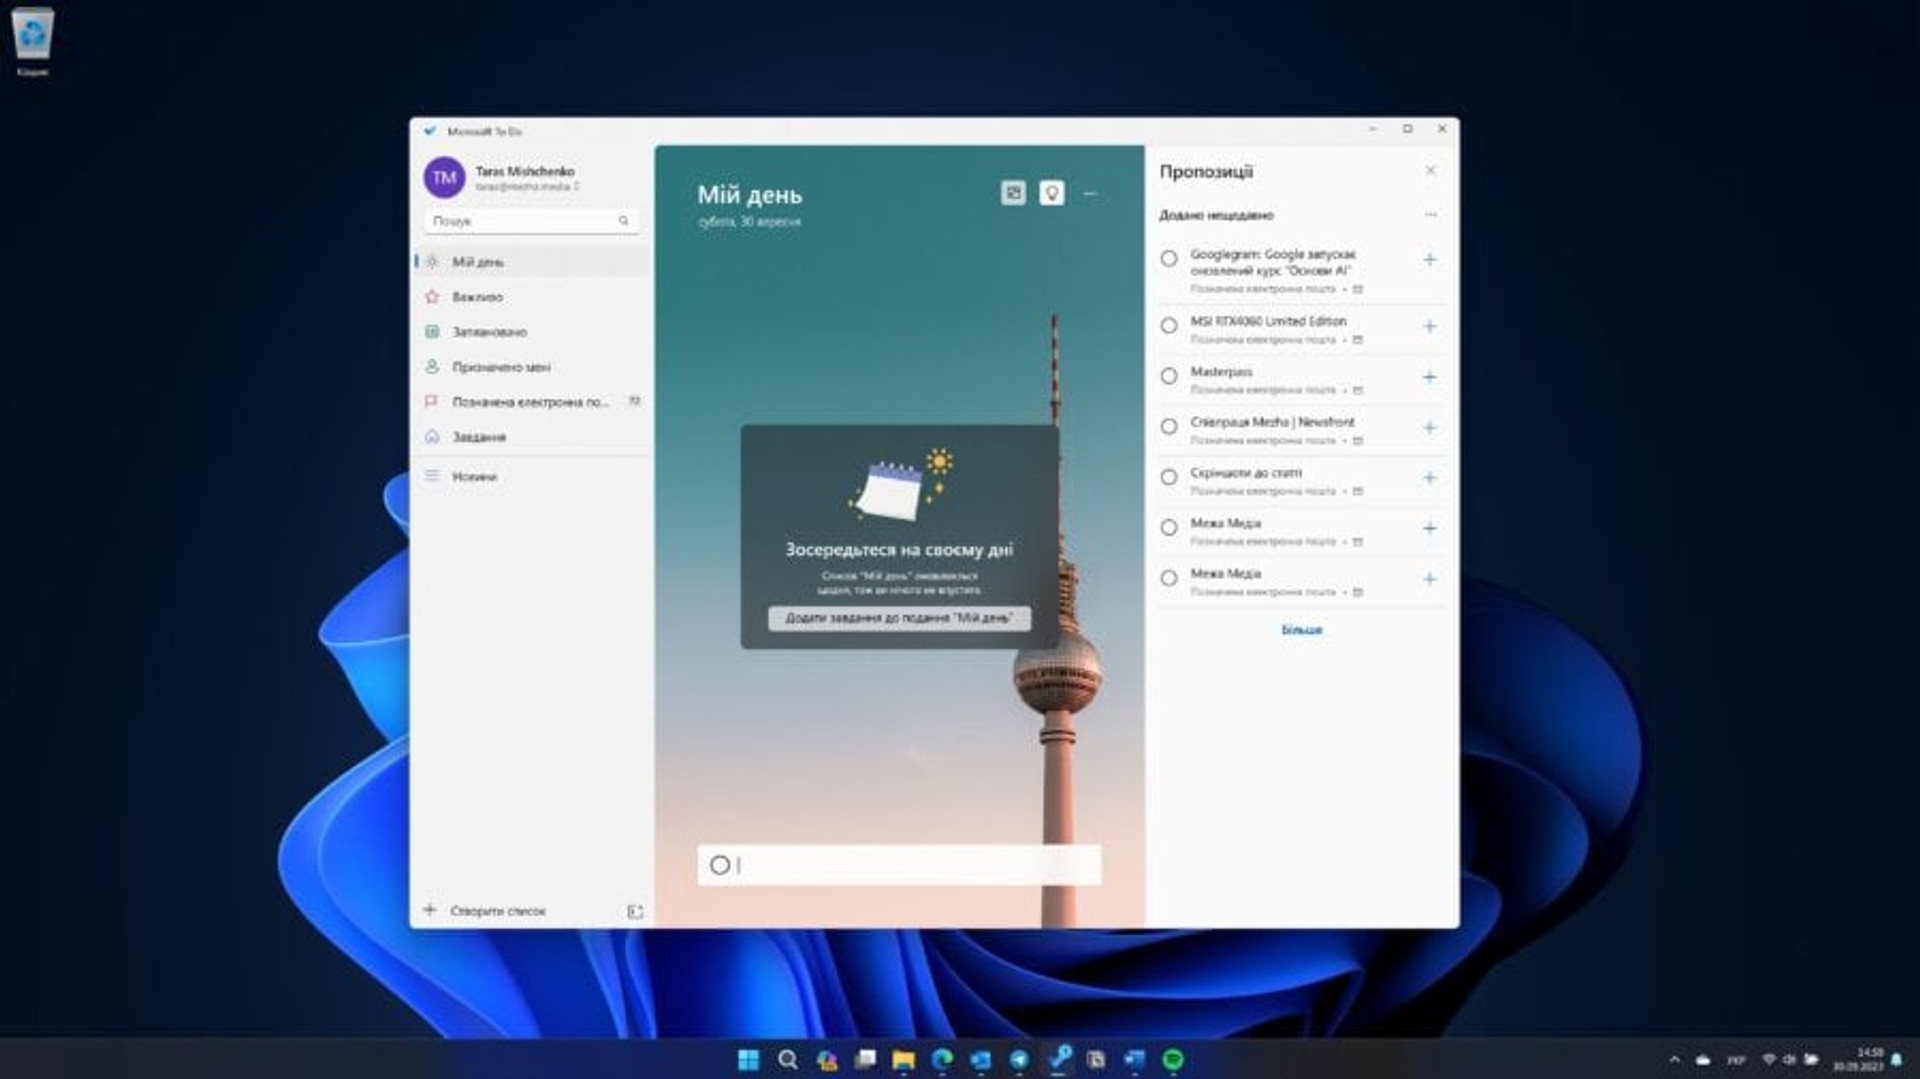This screenshot has width=1920, height=1079.
Task: Open the Завдання list in the sidebar
Action: (532, 437)
